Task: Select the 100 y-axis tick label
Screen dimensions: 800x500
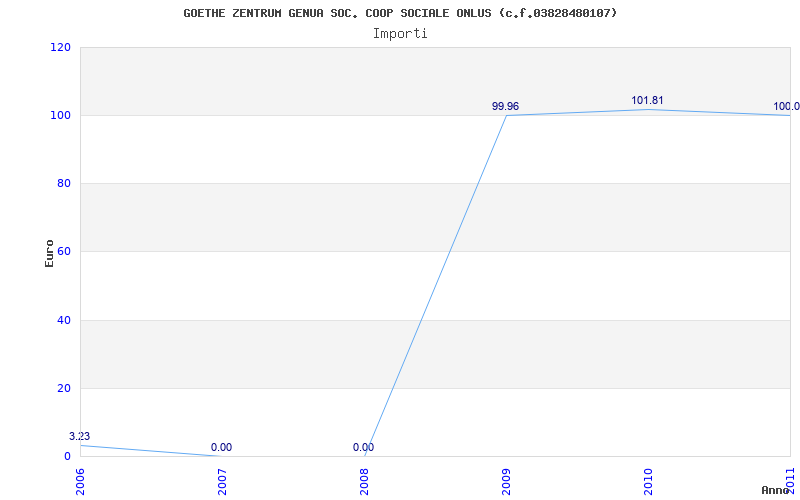Action: point(60,116)
